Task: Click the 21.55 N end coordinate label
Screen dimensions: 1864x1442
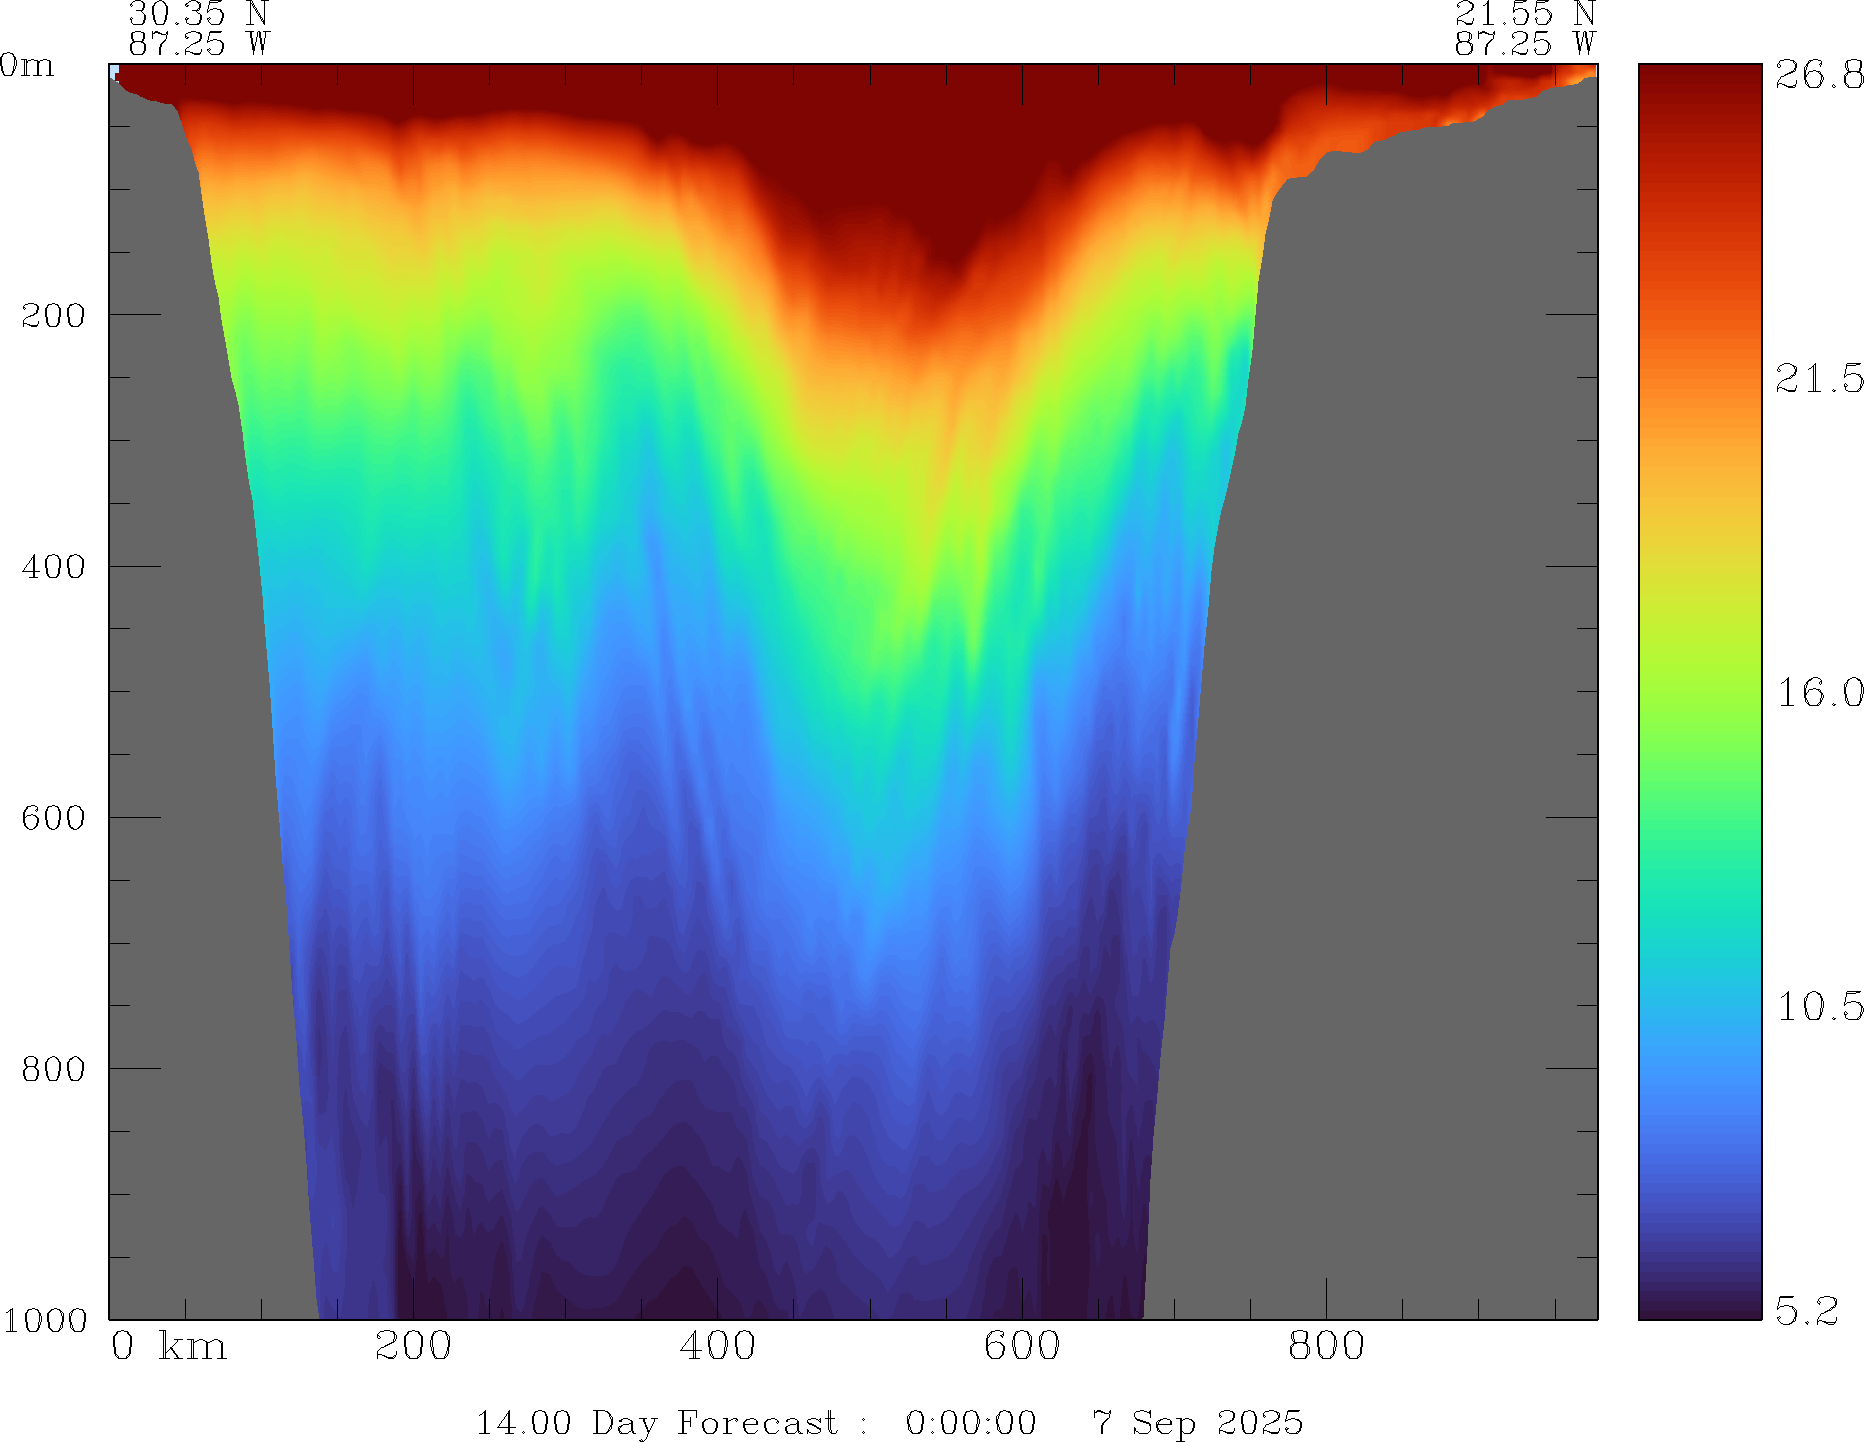Action: (1524, 14)
